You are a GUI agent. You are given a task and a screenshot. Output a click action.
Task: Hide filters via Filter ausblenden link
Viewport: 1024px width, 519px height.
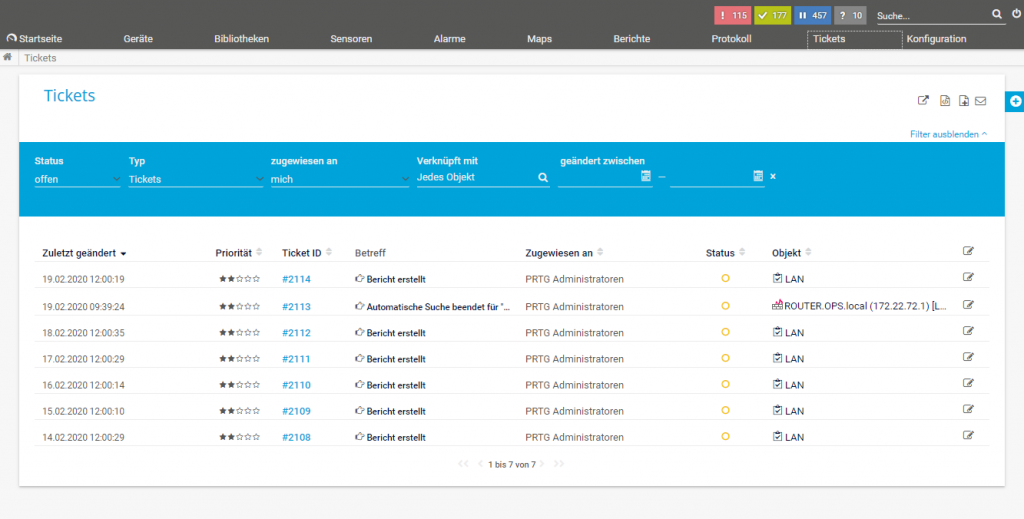(948, 134)
